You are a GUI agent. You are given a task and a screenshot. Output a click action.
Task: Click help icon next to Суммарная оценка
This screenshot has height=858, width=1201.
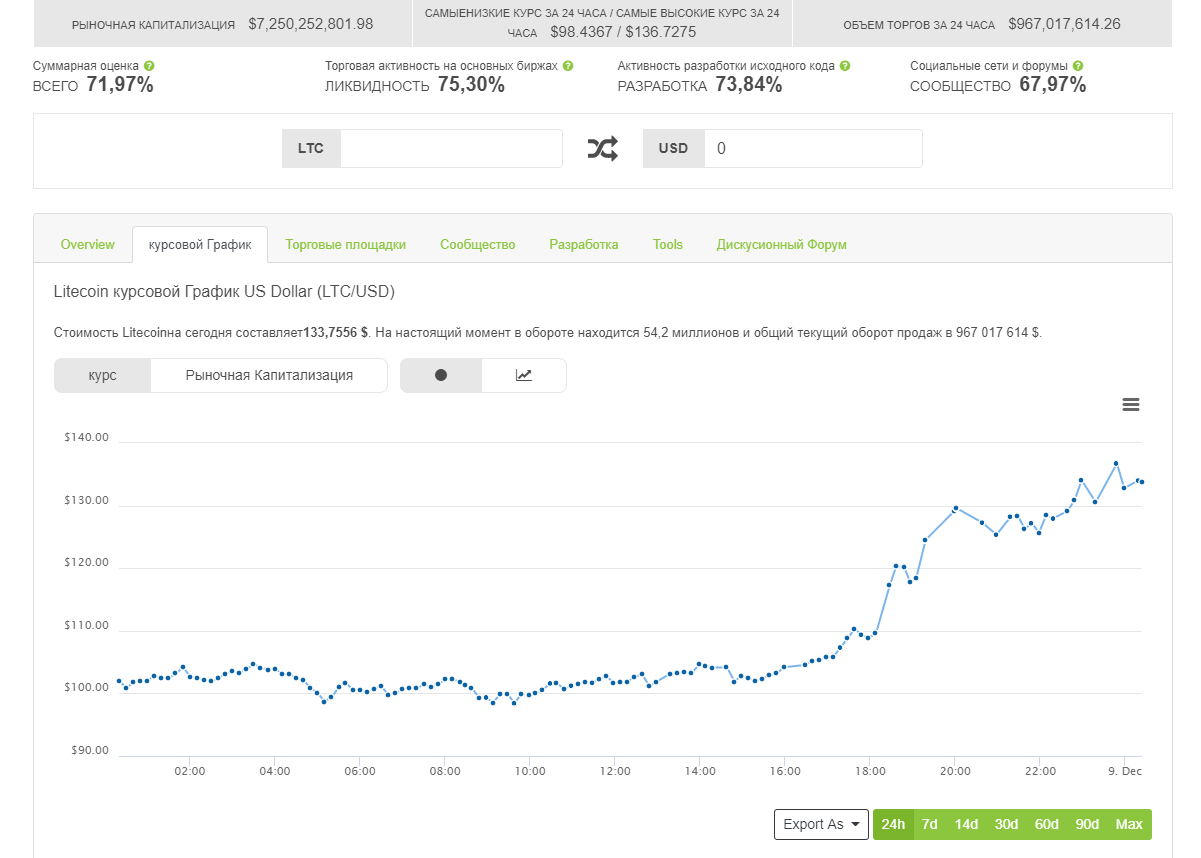[149, 66]
